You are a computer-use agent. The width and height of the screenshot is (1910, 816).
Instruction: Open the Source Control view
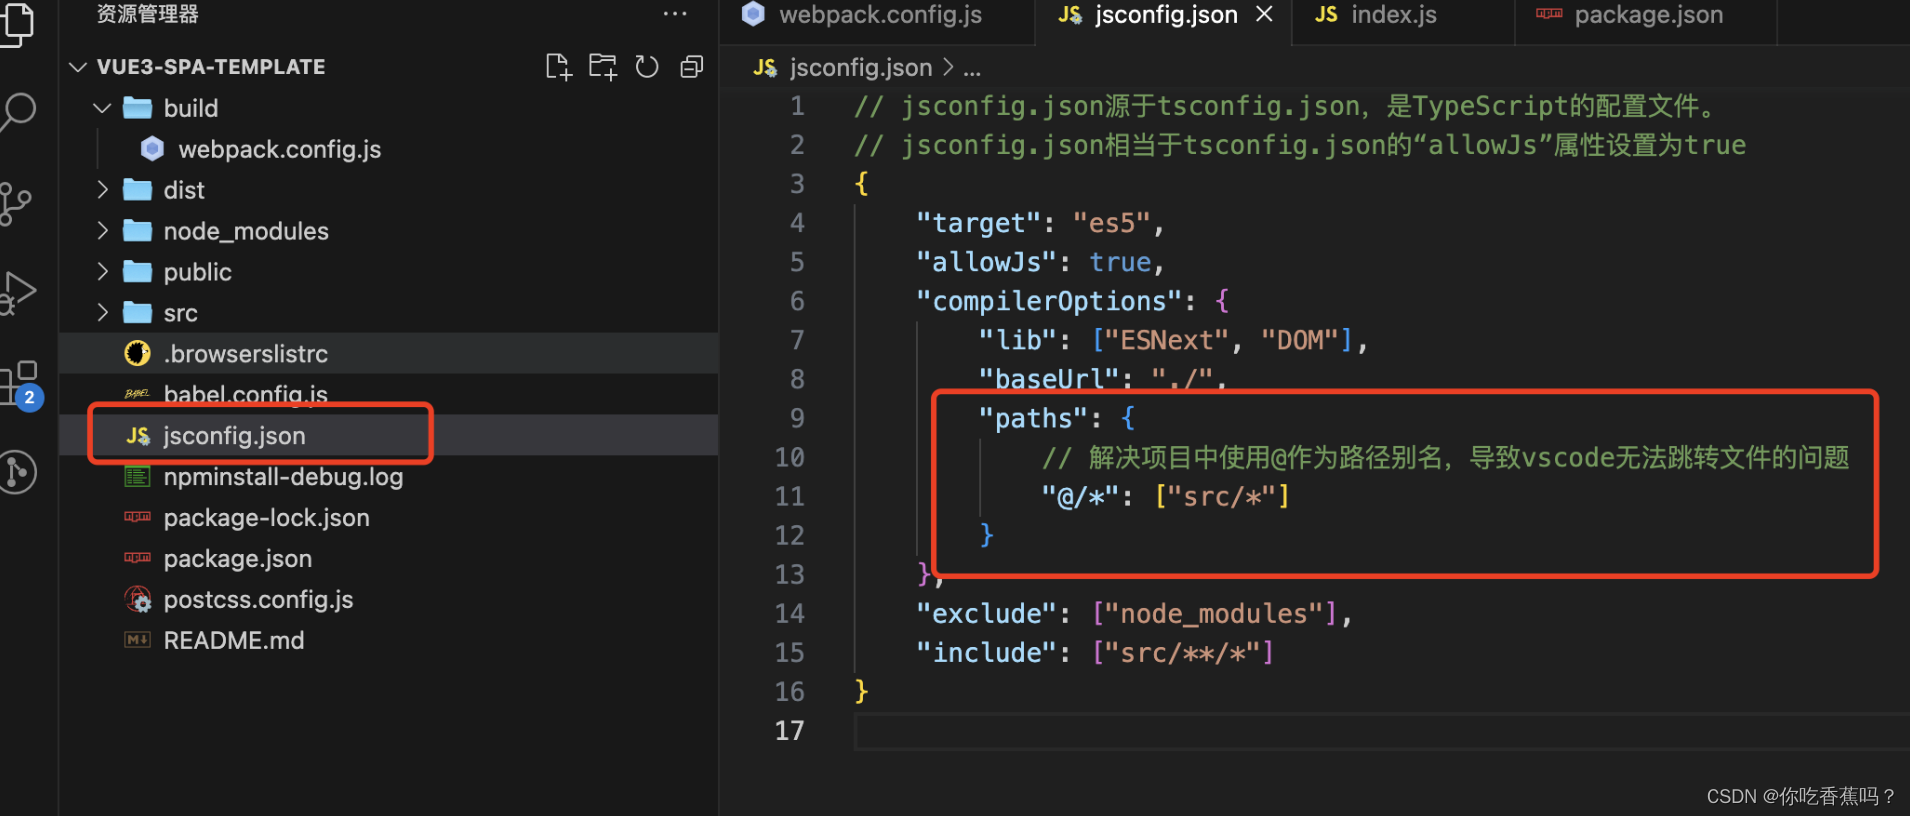[15, 204]
